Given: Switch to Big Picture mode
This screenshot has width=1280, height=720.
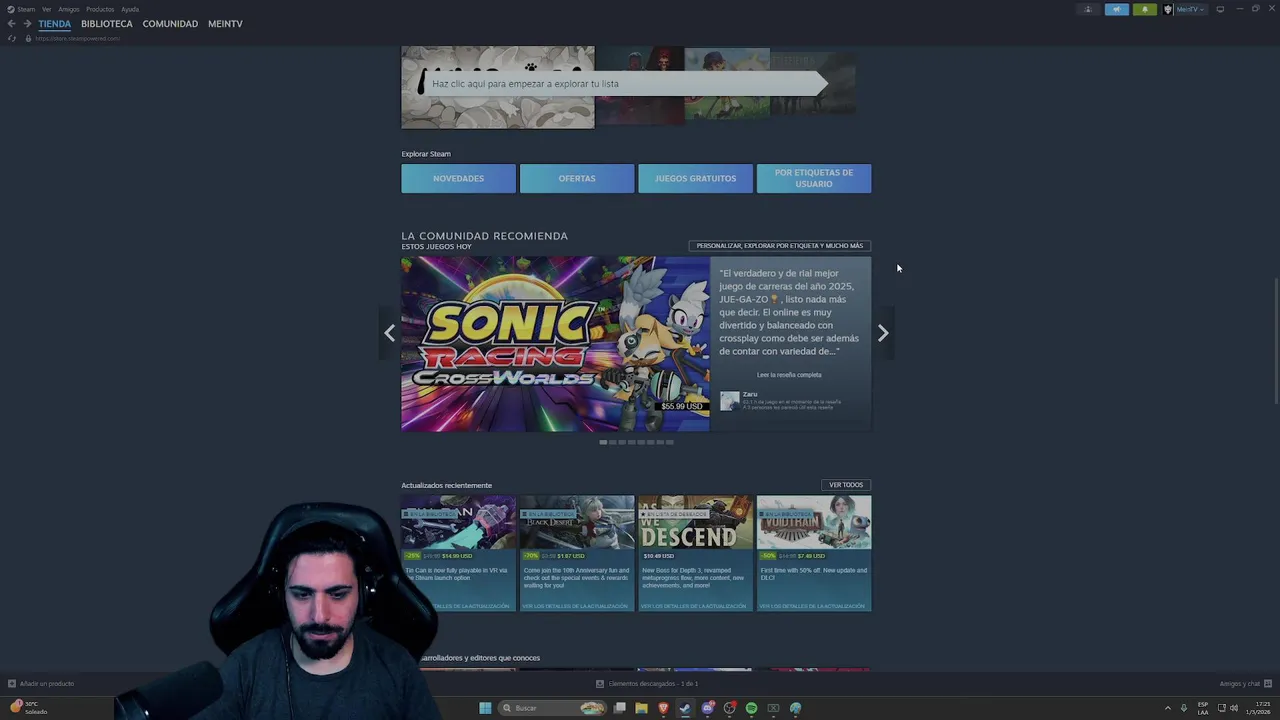Looking at the screenshot, I should [x=1220, y=9].
